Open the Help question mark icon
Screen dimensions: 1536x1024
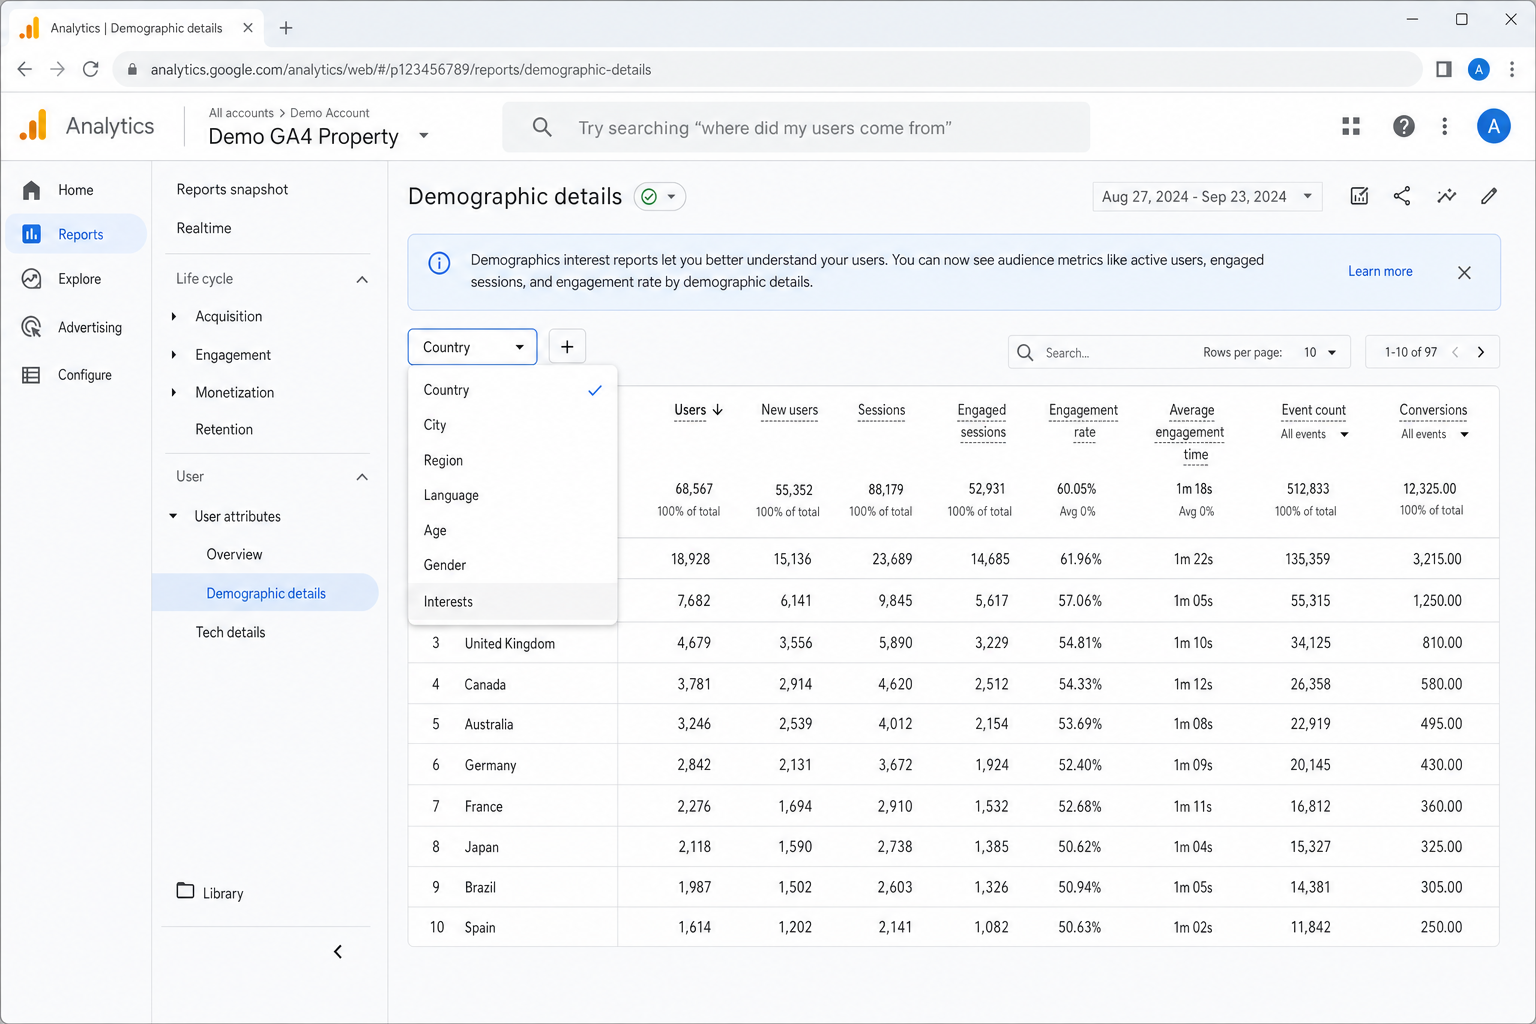[x=1404, y=126]
